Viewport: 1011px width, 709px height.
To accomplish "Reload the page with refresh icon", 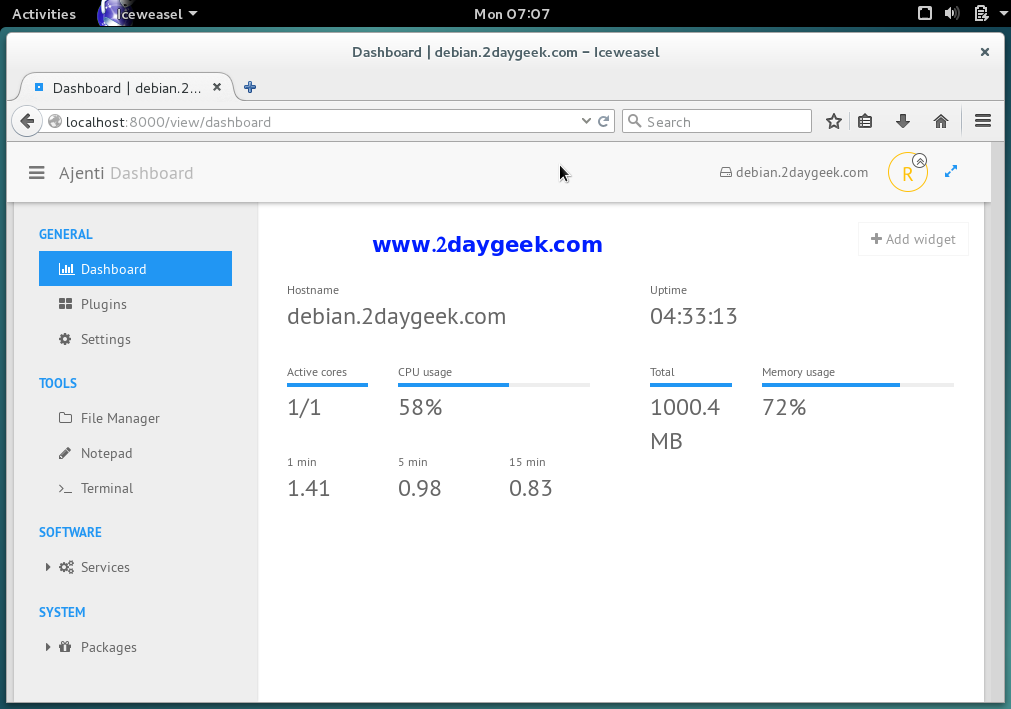I will (x=604, y=121).
